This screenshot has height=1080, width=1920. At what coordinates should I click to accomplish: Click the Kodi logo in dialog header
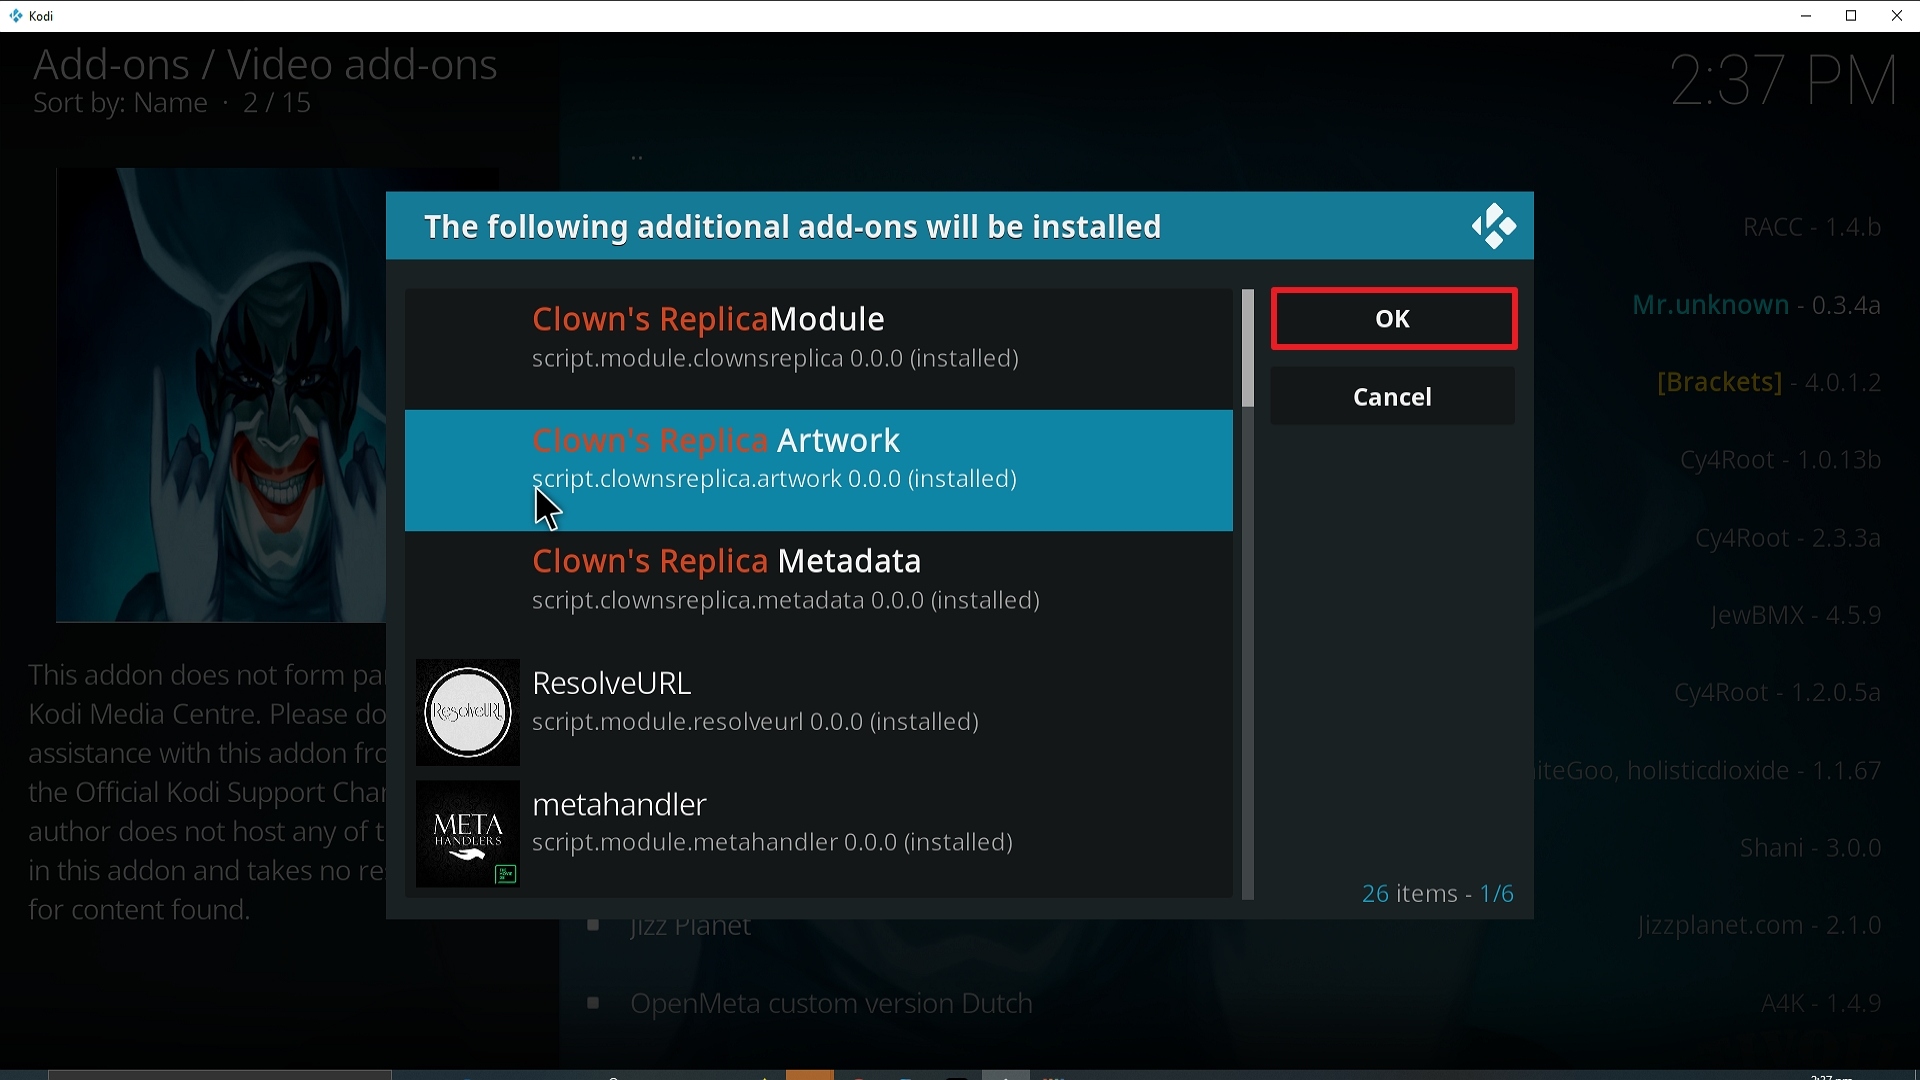point(1494,227)
